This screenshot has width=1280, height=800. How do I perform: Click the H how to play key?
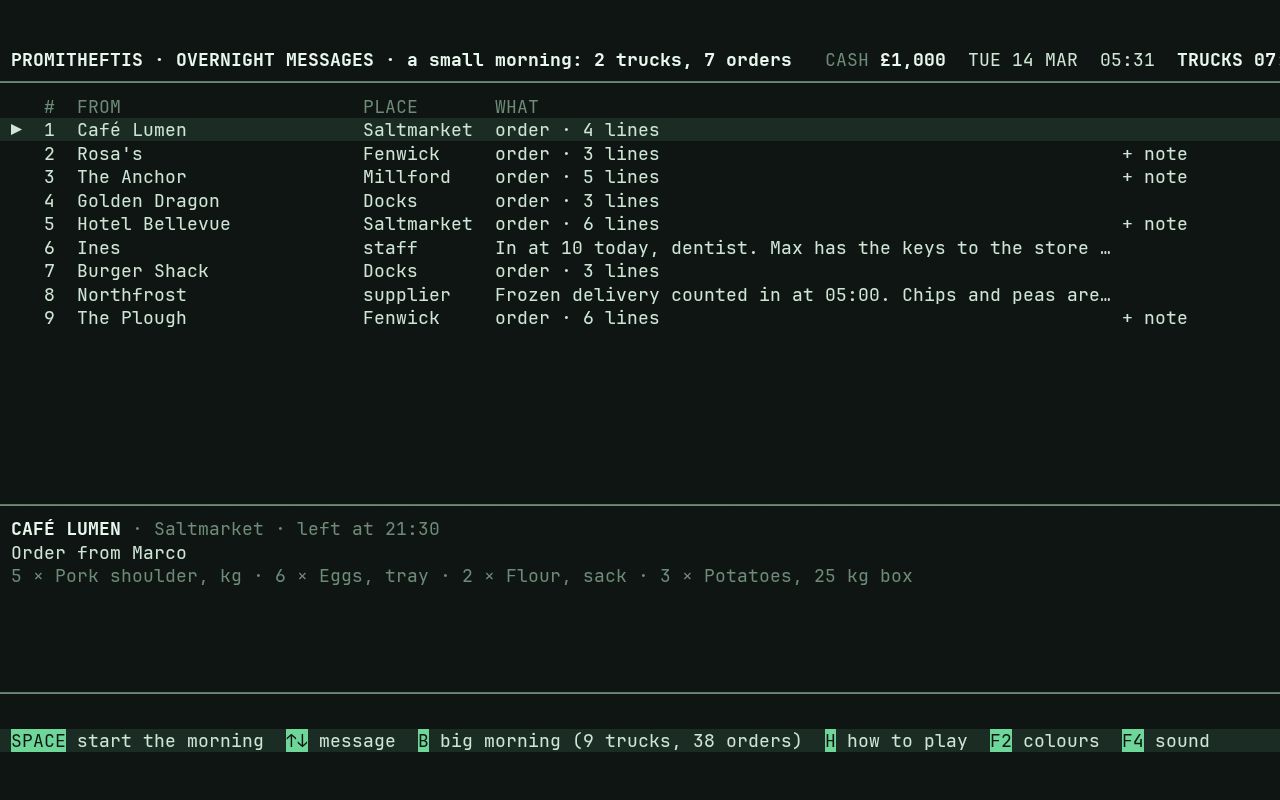point(830,741)
